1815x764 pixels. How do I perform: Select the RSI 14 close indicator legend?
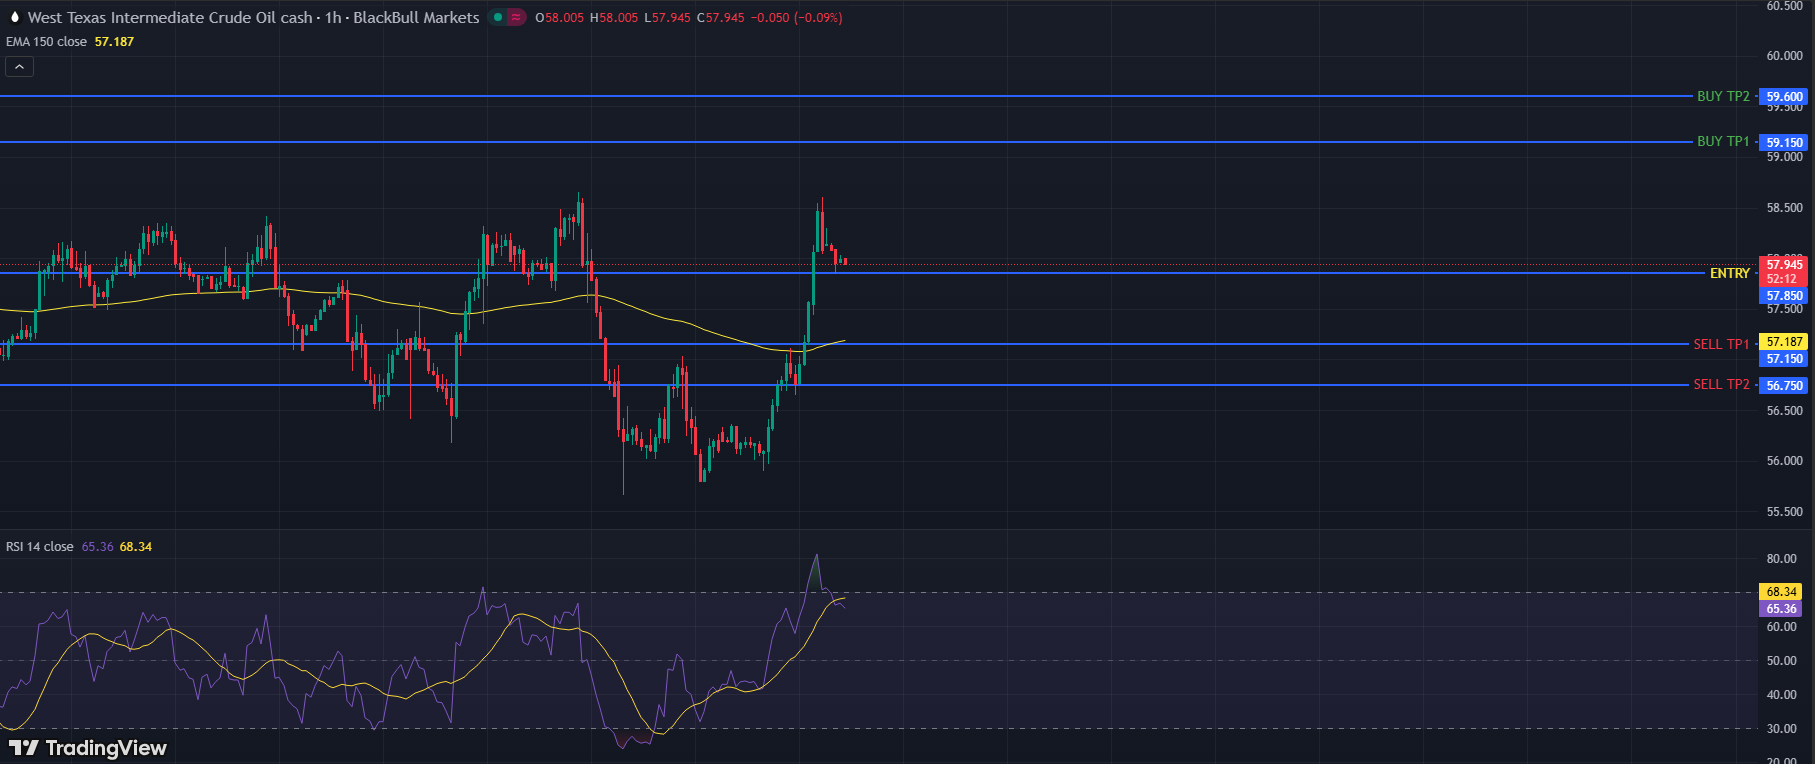point(40,547)
